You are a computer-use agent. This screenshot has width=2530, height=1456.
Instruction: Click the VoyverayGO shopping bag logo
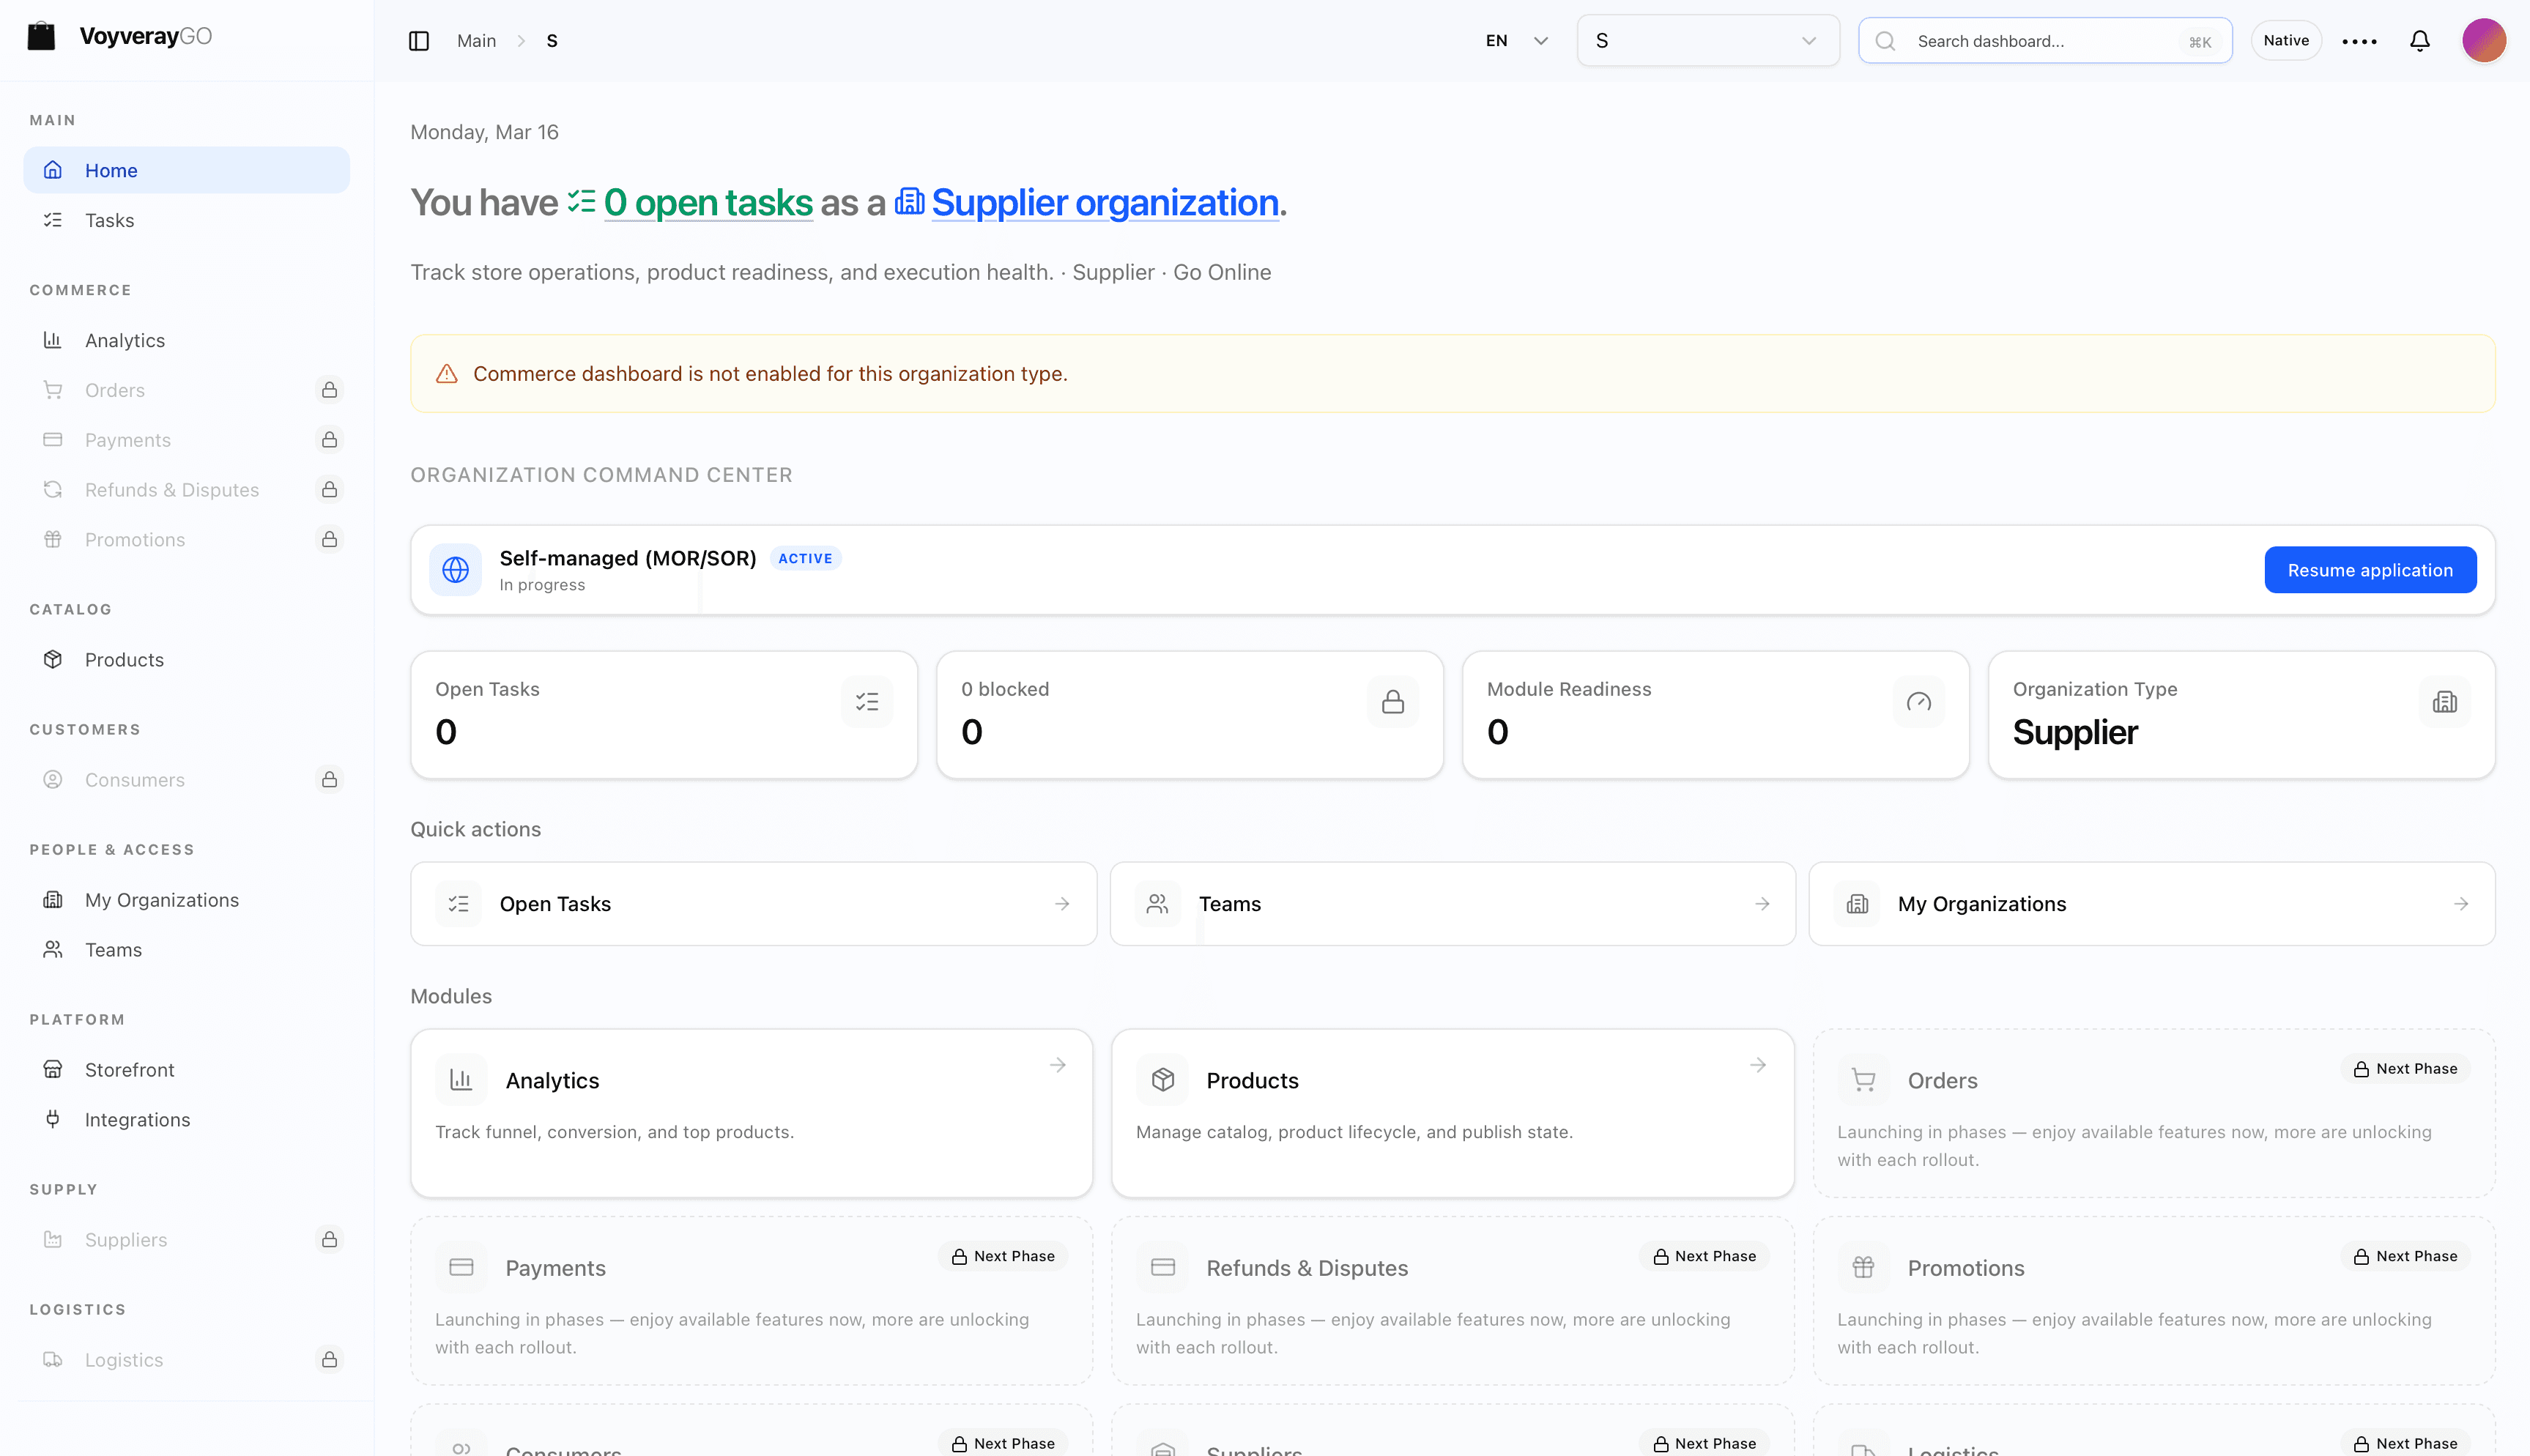pyautogui.click(x=41, y=37)
